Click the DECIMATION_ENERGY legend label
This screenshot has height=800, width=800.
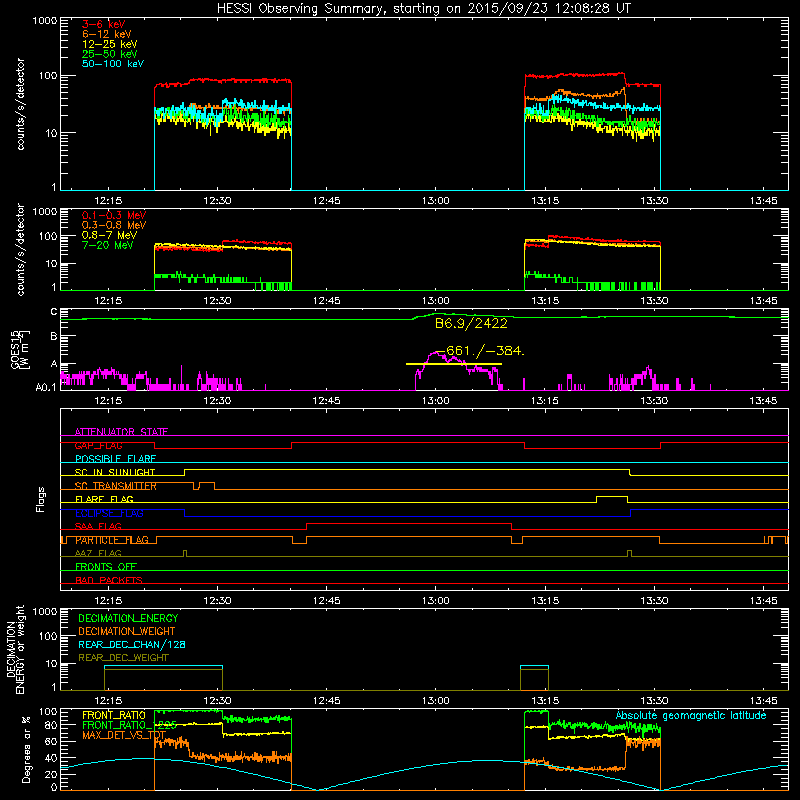coord(128,618)
